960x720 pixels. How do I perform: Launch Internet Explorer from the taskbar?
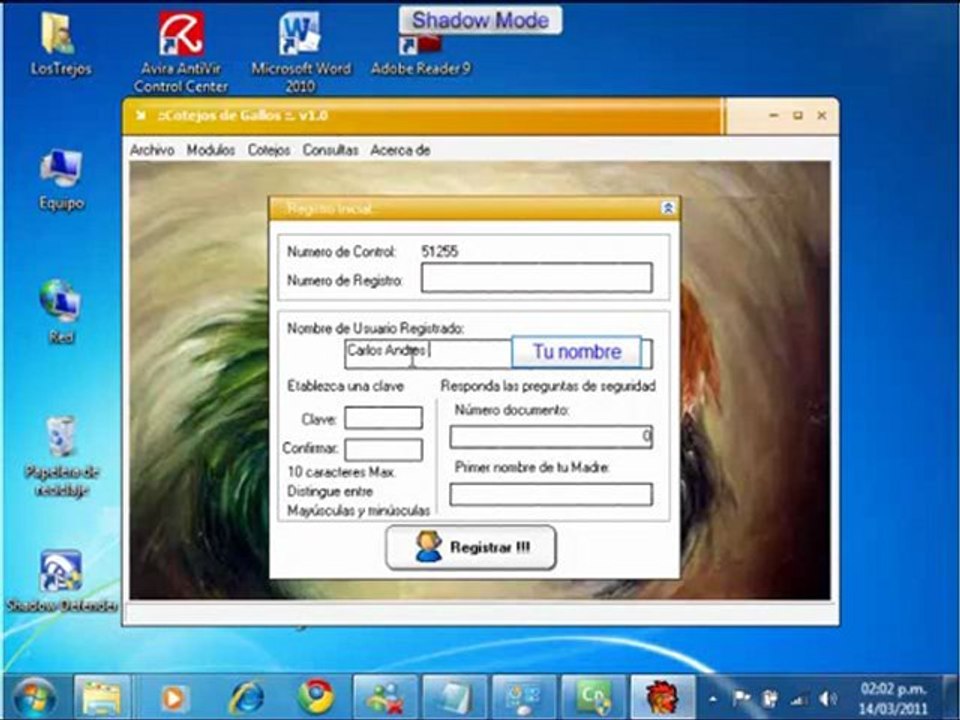tap(246, 698)
